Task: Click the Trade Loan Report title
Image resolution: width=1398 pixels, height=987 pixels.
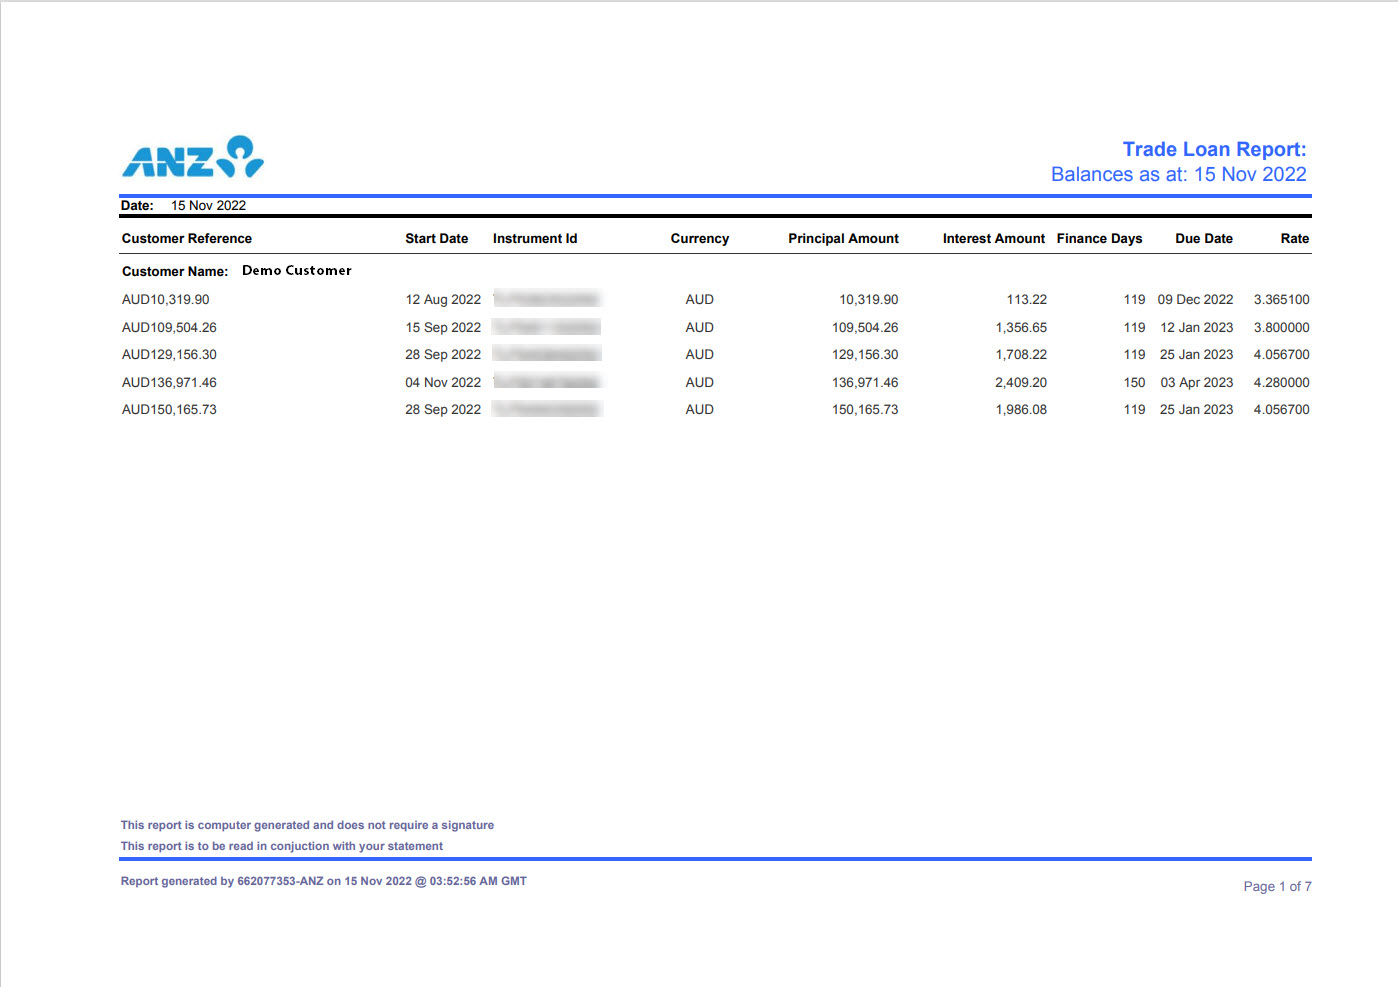Action: (1213, 149)
